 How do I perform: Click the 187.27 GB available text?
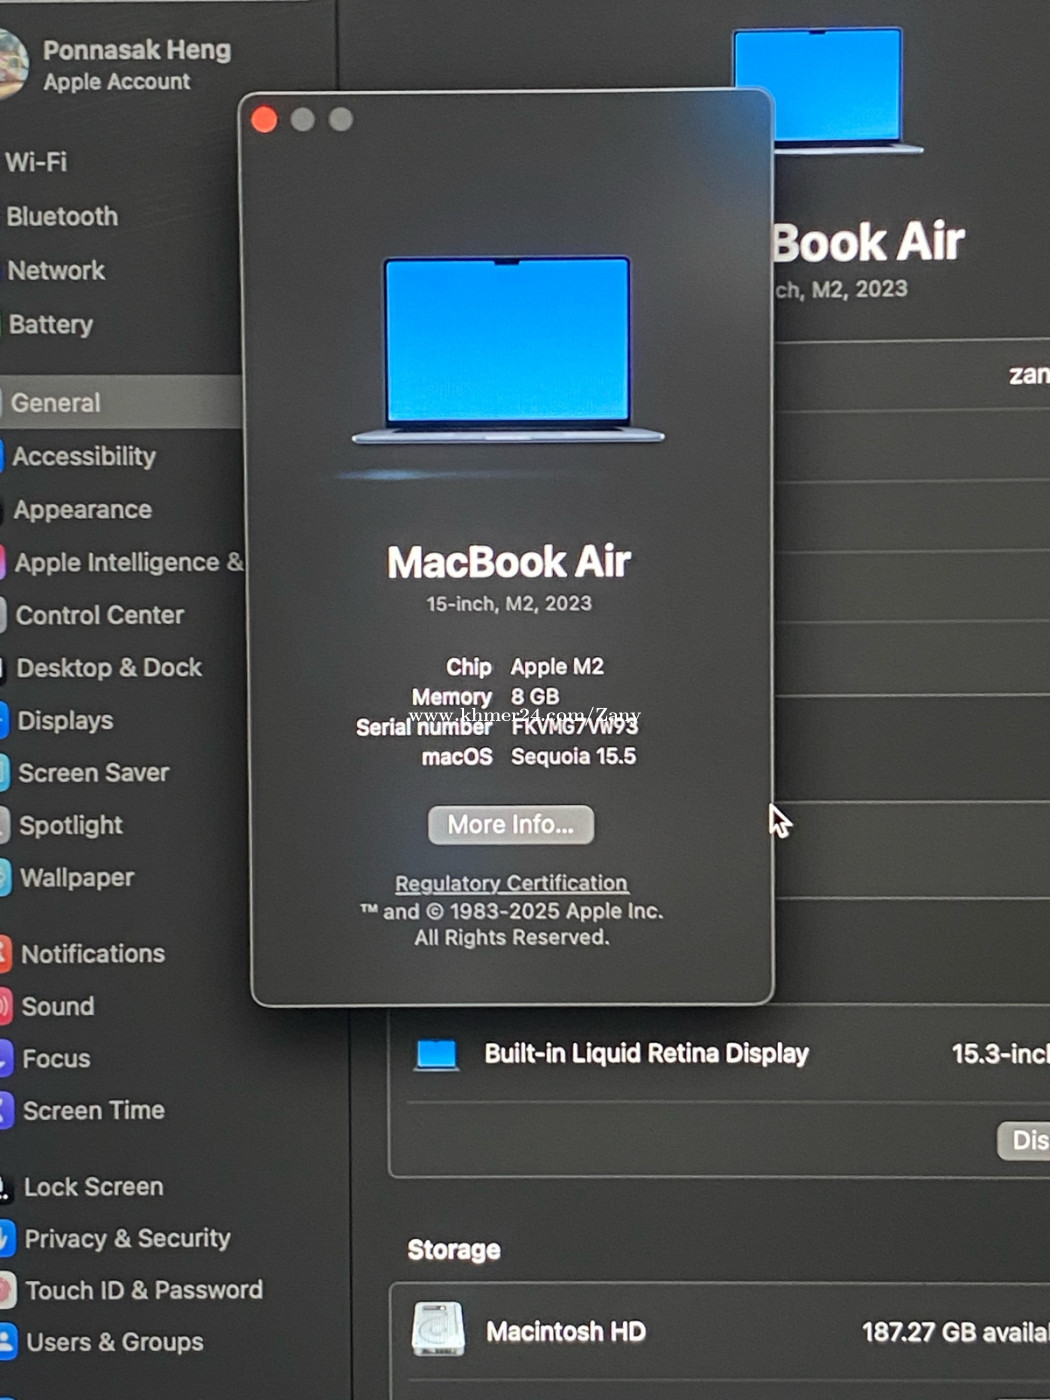[x=956, y=1331]
